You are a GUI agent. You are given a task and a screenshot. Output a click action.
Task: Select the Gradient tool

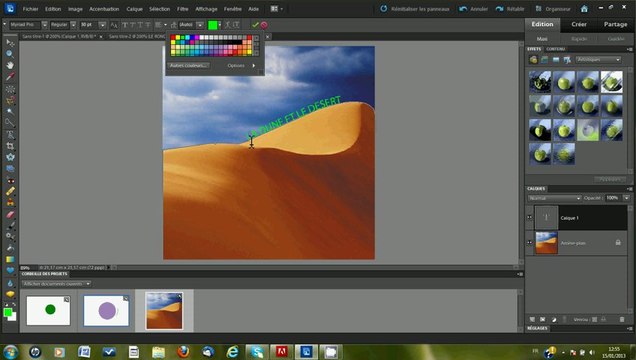tap(10, 259)
